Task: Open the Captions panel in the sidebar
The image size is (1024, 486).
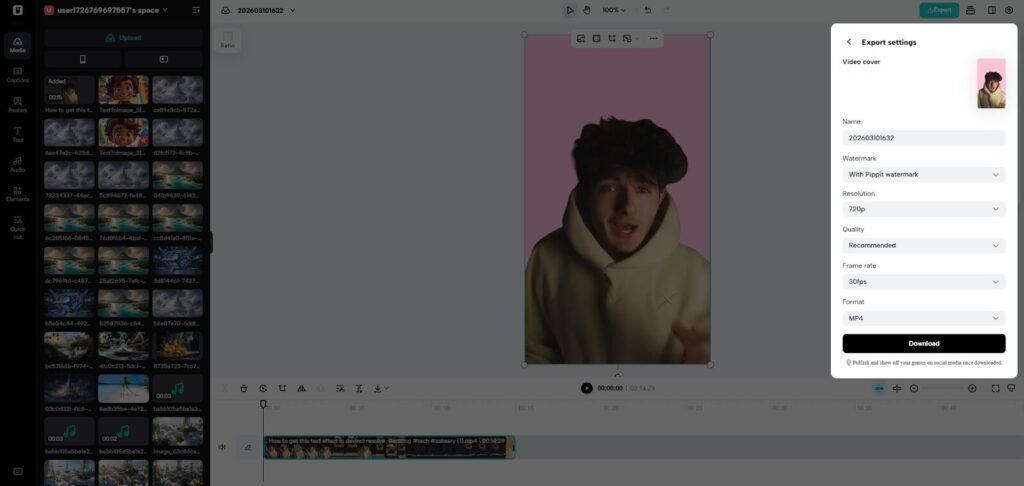Action: [17, 74]
